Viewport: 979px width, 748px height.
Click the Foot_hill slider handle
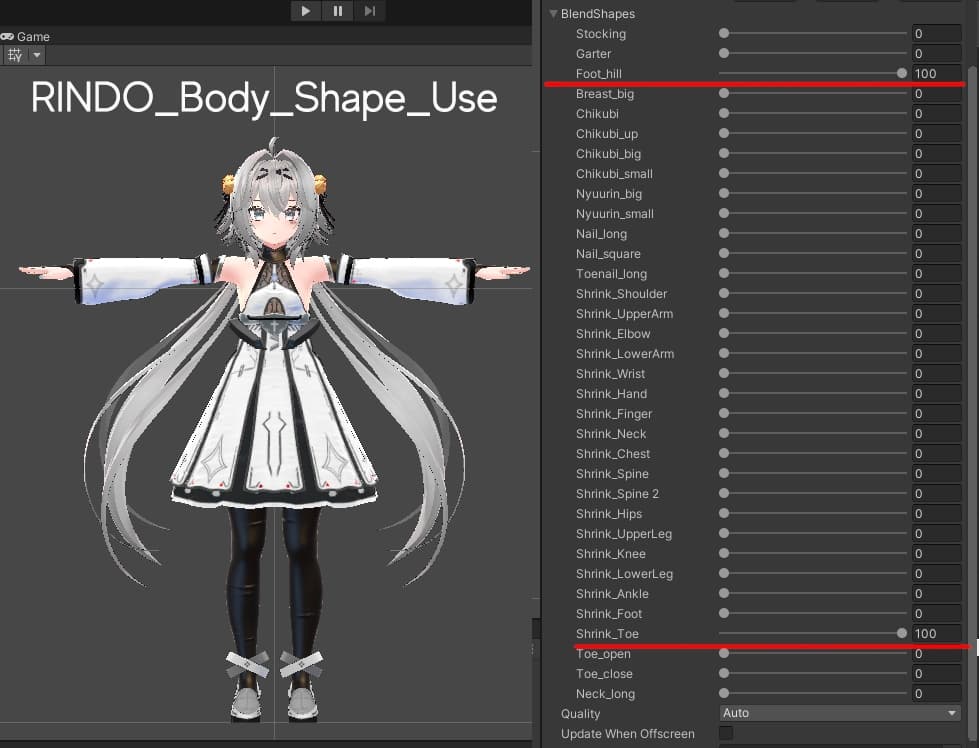pos(902,73)
